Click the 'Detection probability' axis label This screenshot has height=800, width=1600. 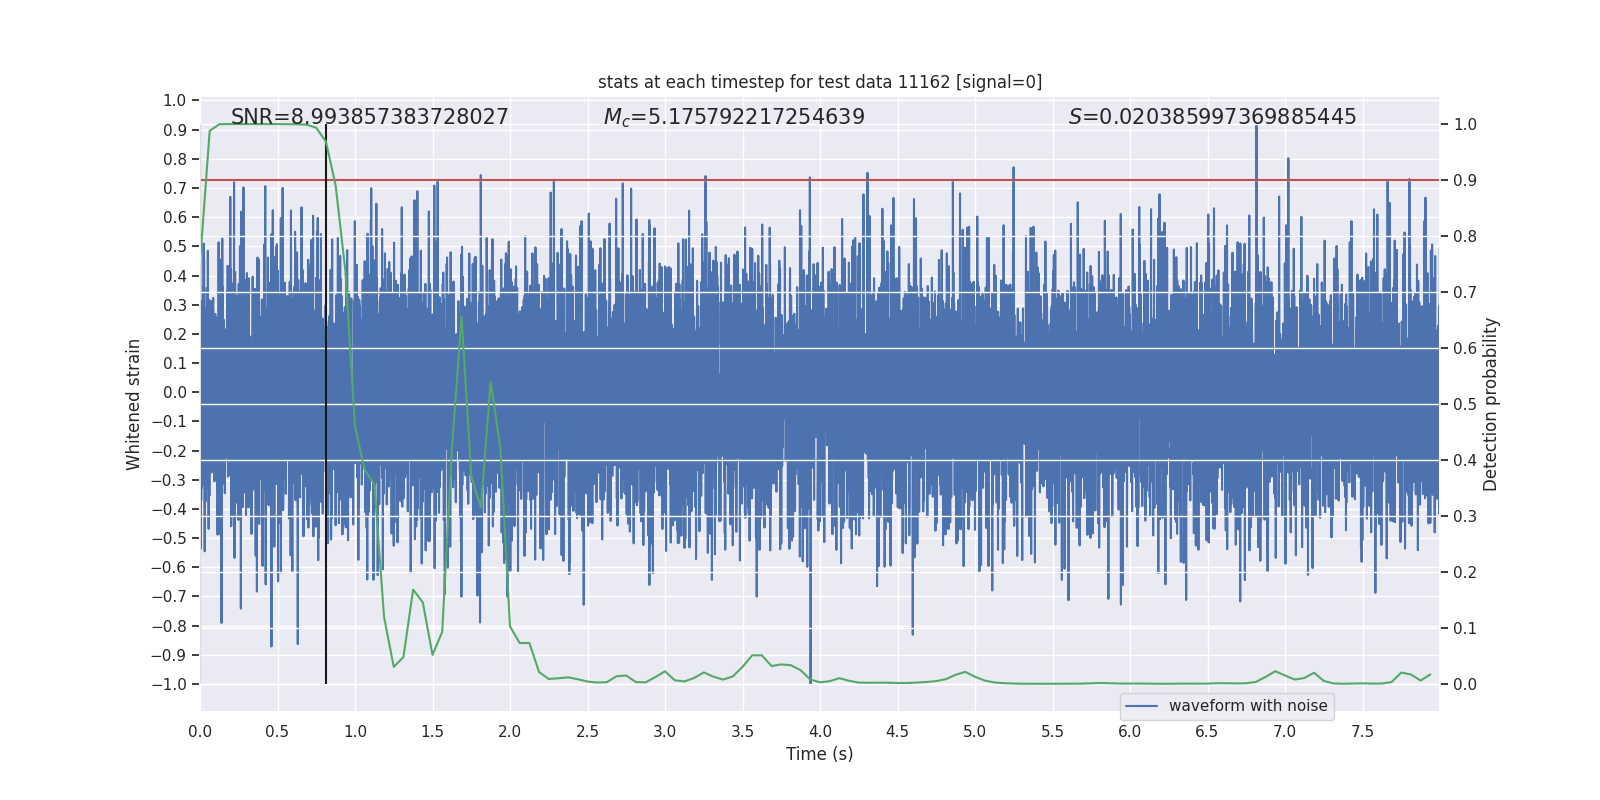coord(1491,405)
